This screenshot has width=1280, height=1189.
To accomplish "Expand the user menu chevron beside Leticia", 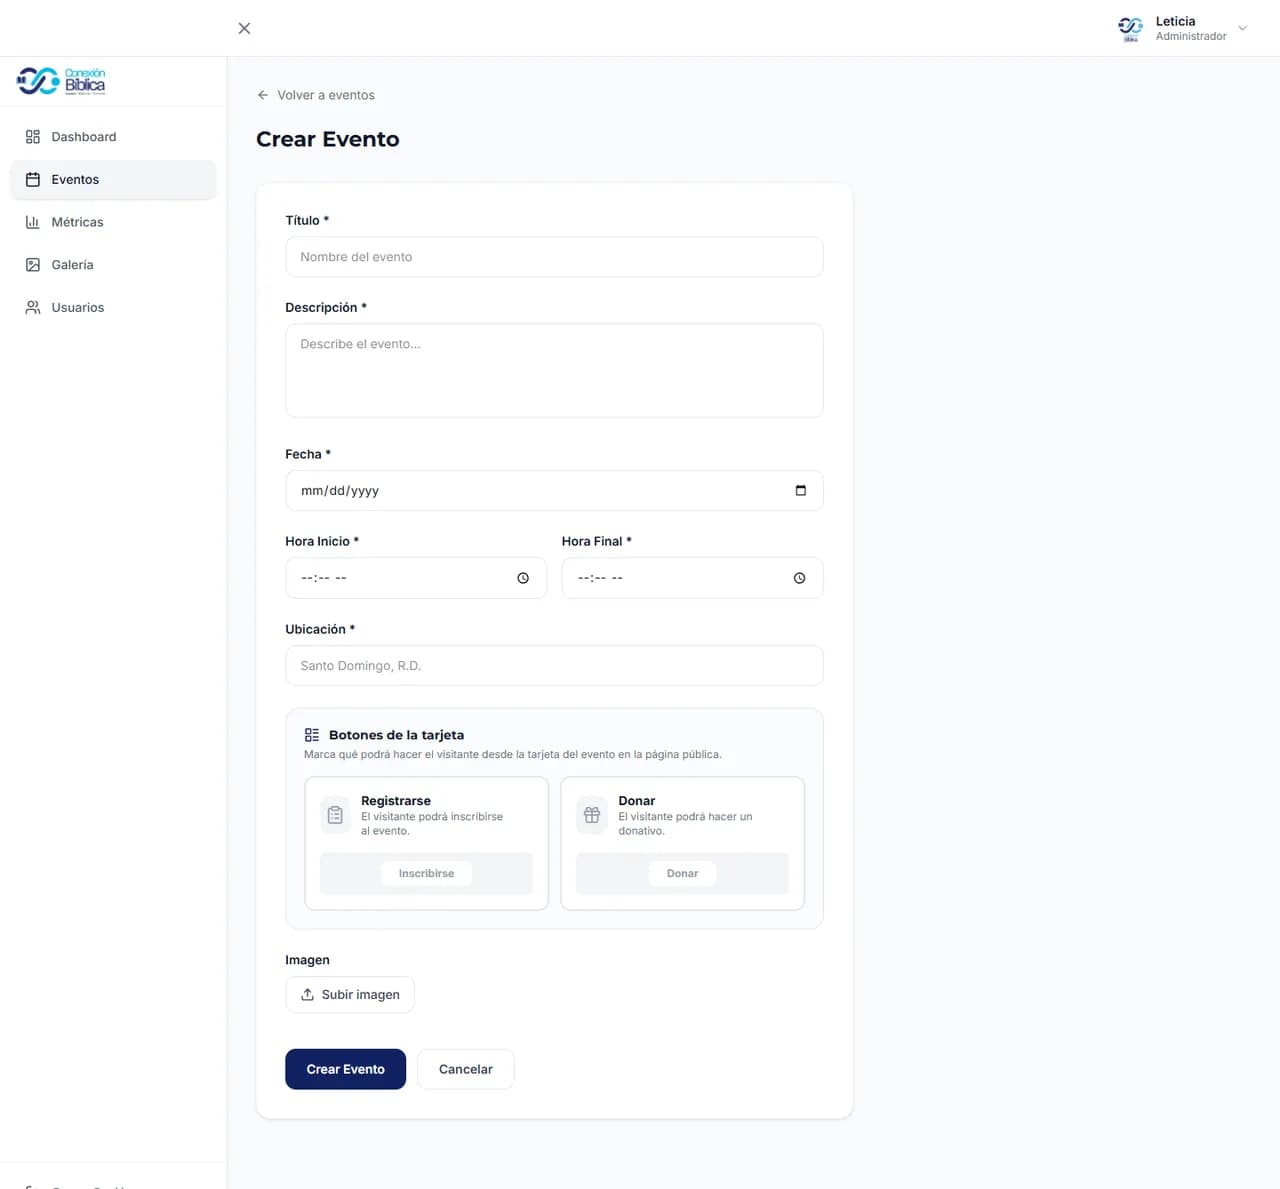I will [x=1243, y=28].
